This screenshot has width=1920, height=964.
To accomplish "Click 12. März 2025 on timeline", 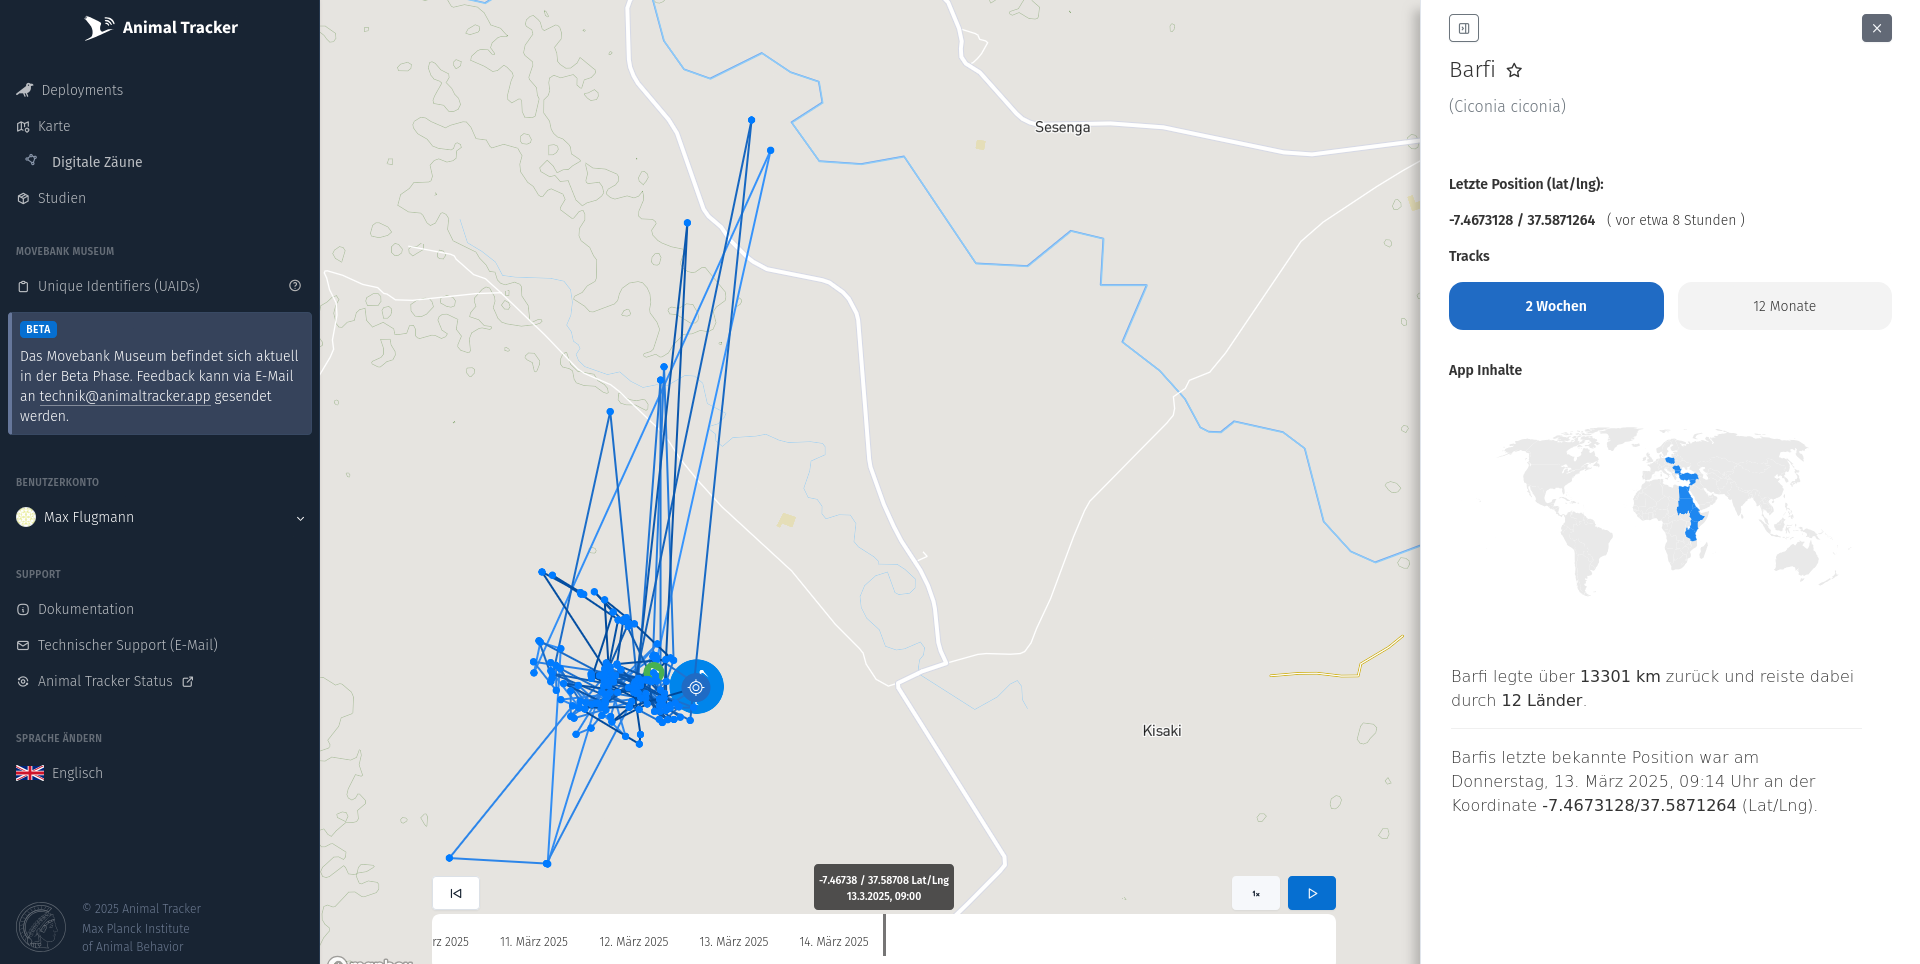I will 633,942.
